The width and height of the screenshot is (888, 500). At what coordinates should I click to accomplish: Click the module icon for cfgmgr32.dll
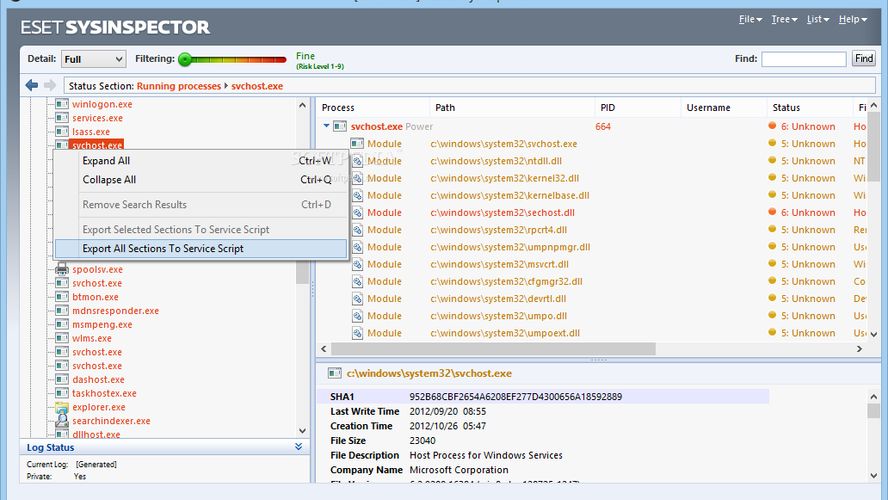(357, 281)
